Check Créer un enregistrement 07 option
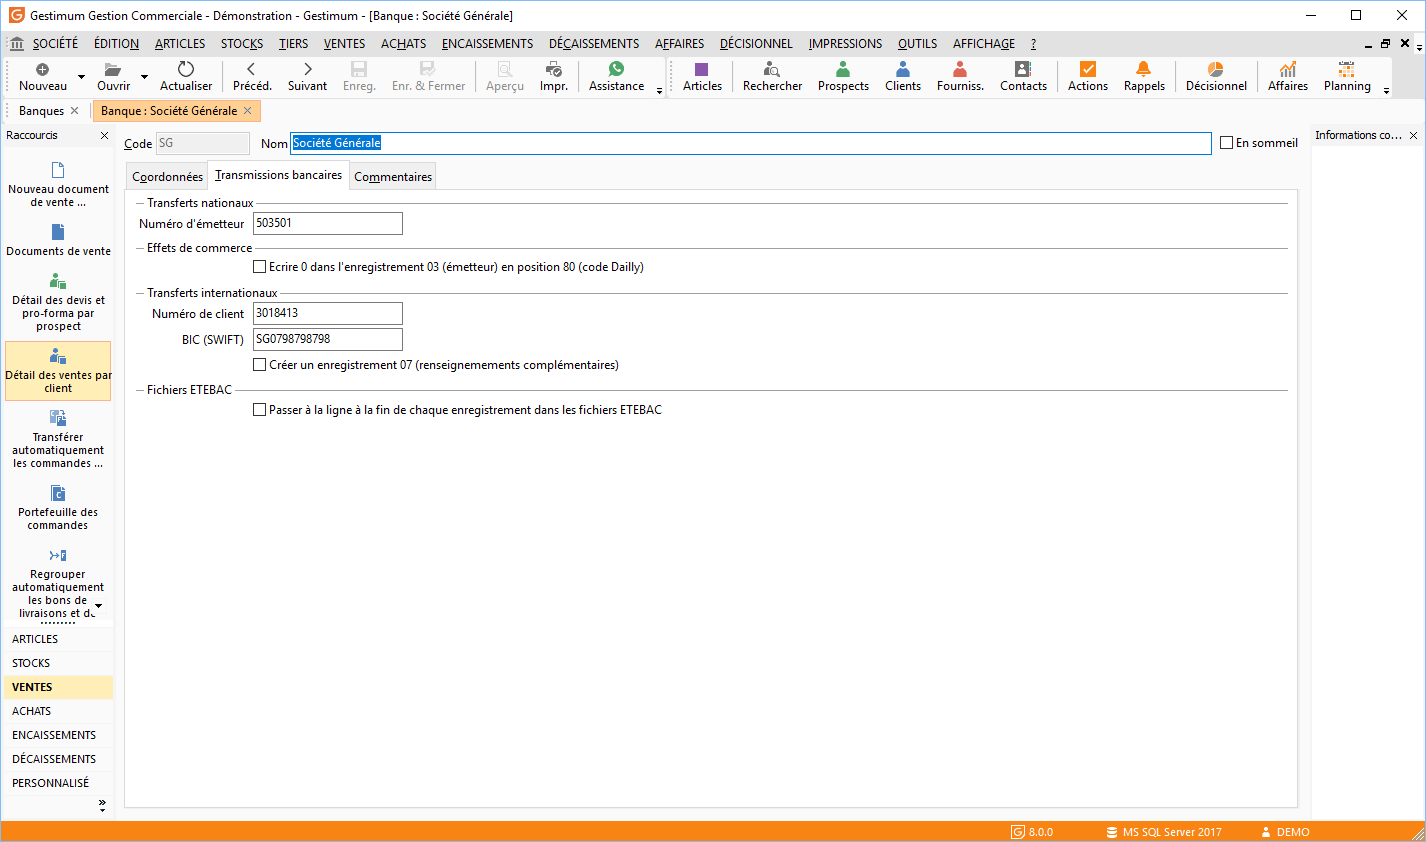 [260, 365]
